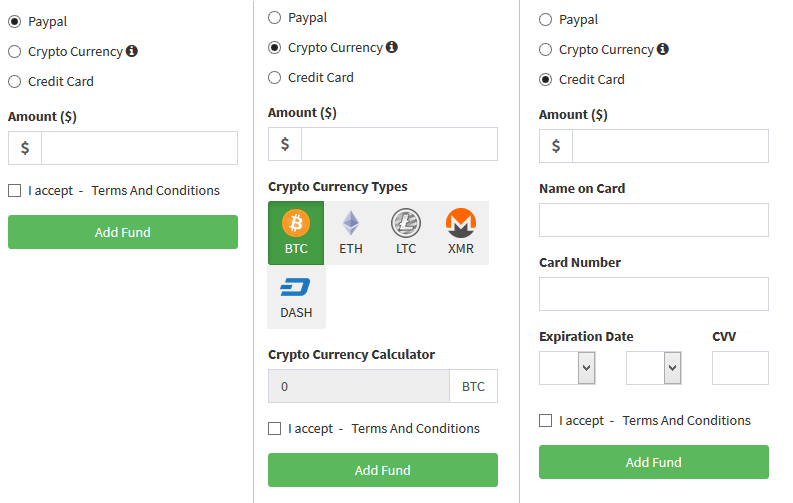Click the Name on Card input field

[654, 220]
